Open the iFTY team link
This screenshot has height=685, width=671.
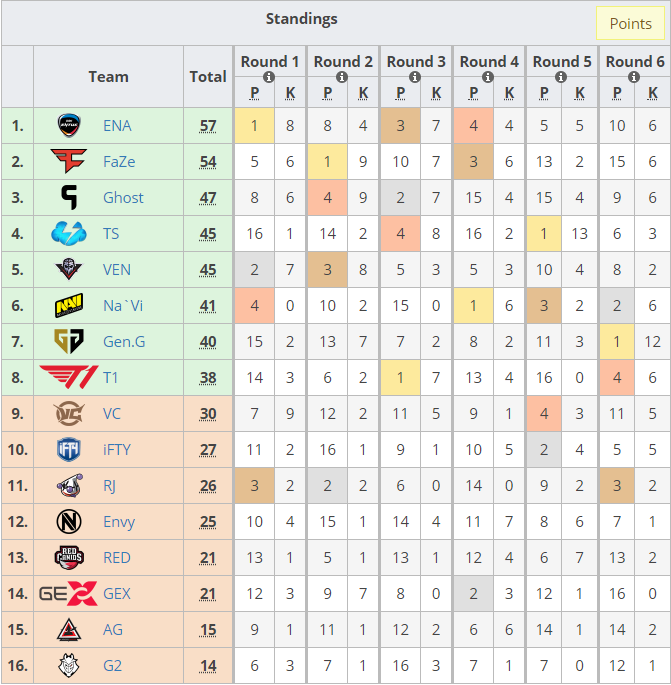pos(117,450)
